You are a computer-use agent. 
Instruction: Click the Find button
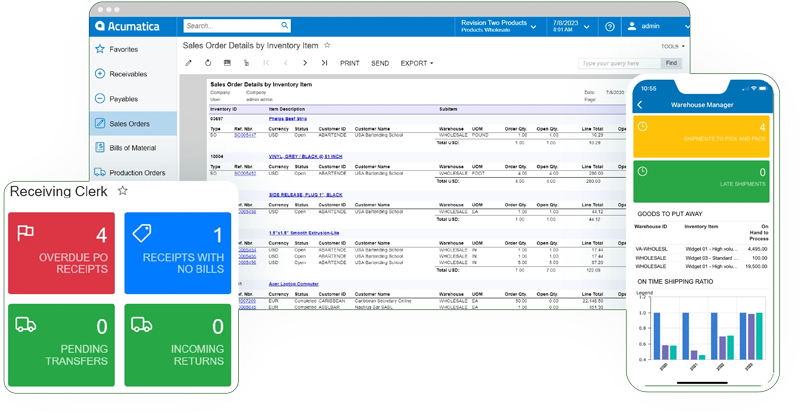click(671, 63)
